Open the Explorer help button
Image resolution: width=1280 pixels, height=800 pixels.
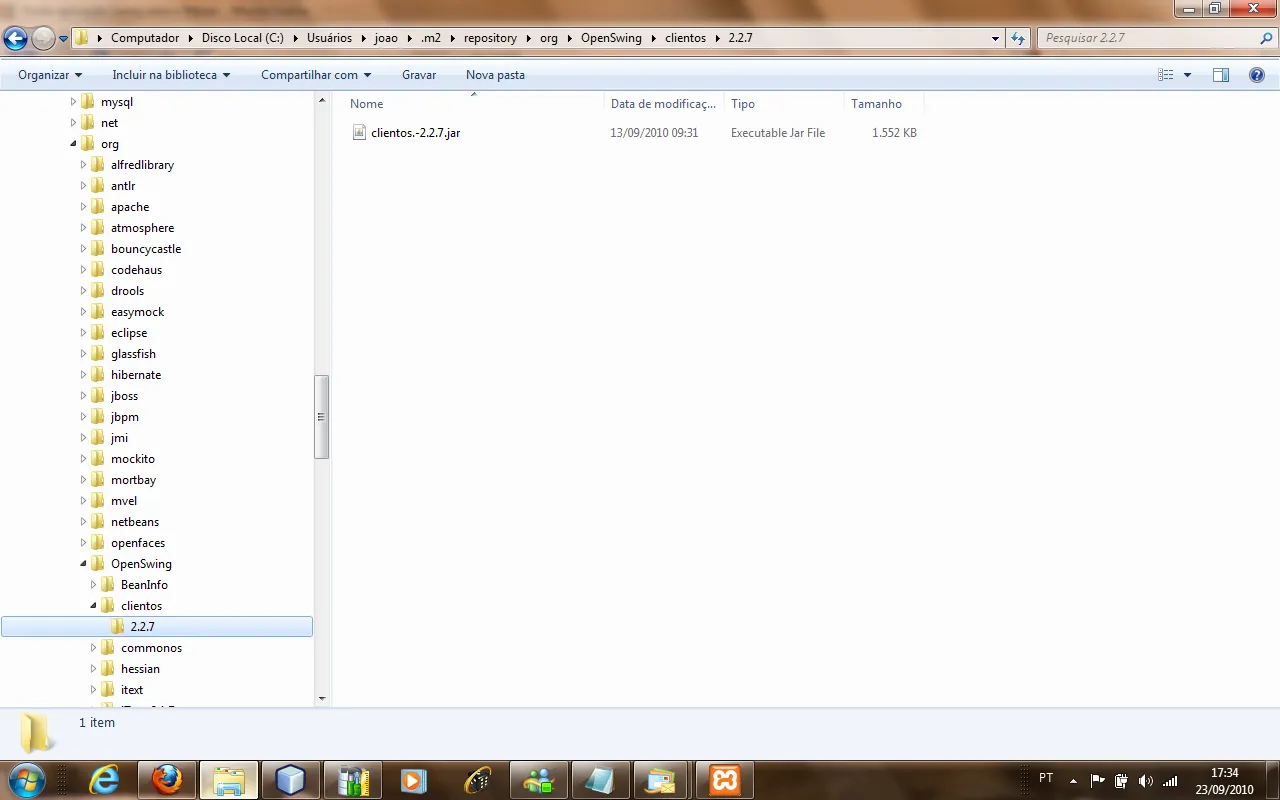1257,75
